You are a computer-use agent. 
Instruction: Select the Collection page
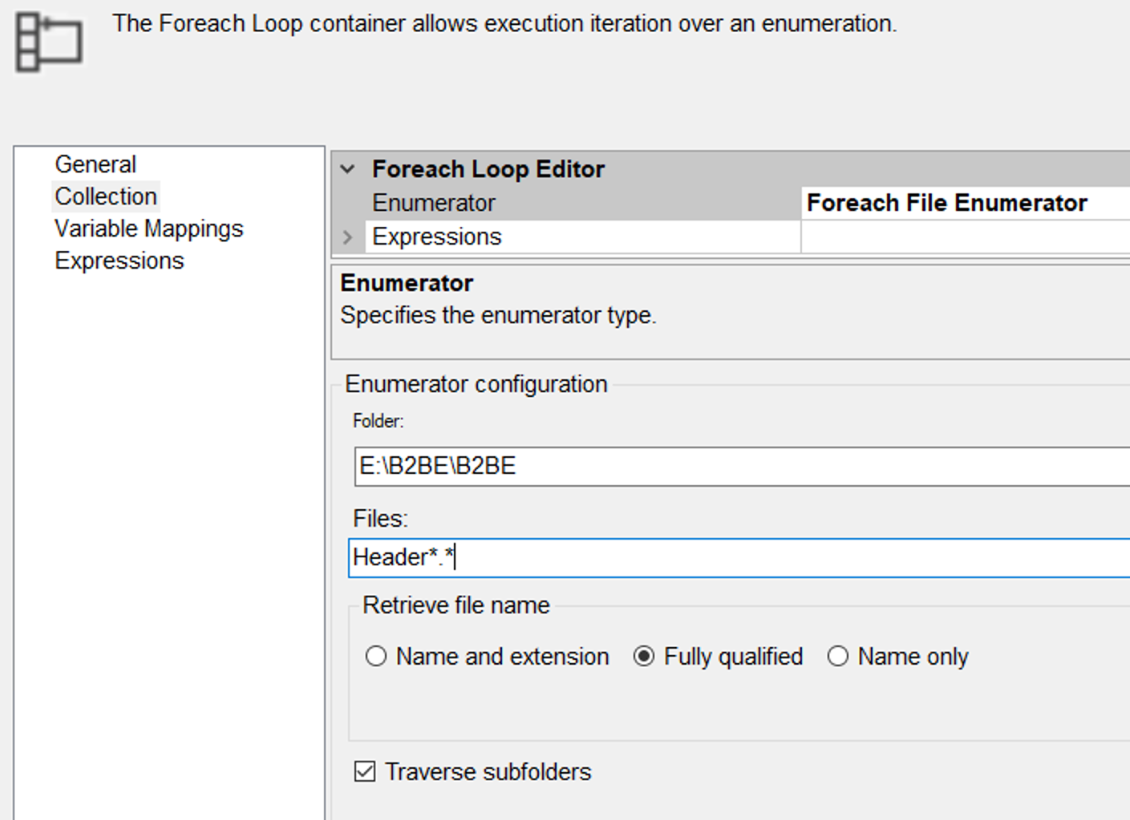click(105, 196)
